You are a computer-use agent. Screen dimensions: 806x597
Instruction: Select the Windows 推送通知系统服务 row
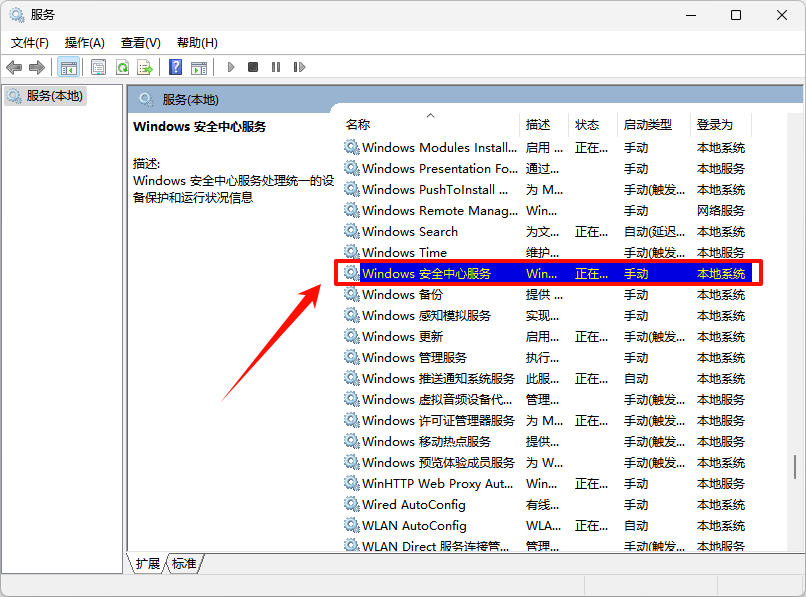[547, 379]
